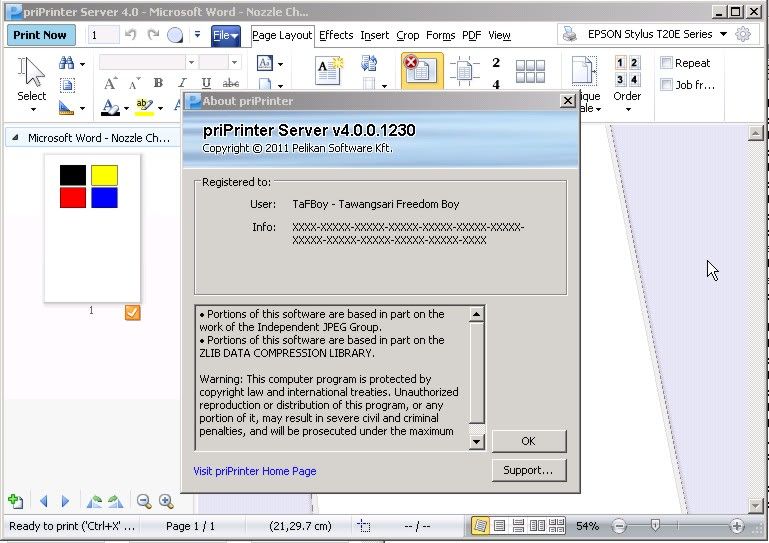Image resolution: width=769 pixels, height=543 pixels.
Task: Decrease font size with shrink A
Action: coord(134,83)
